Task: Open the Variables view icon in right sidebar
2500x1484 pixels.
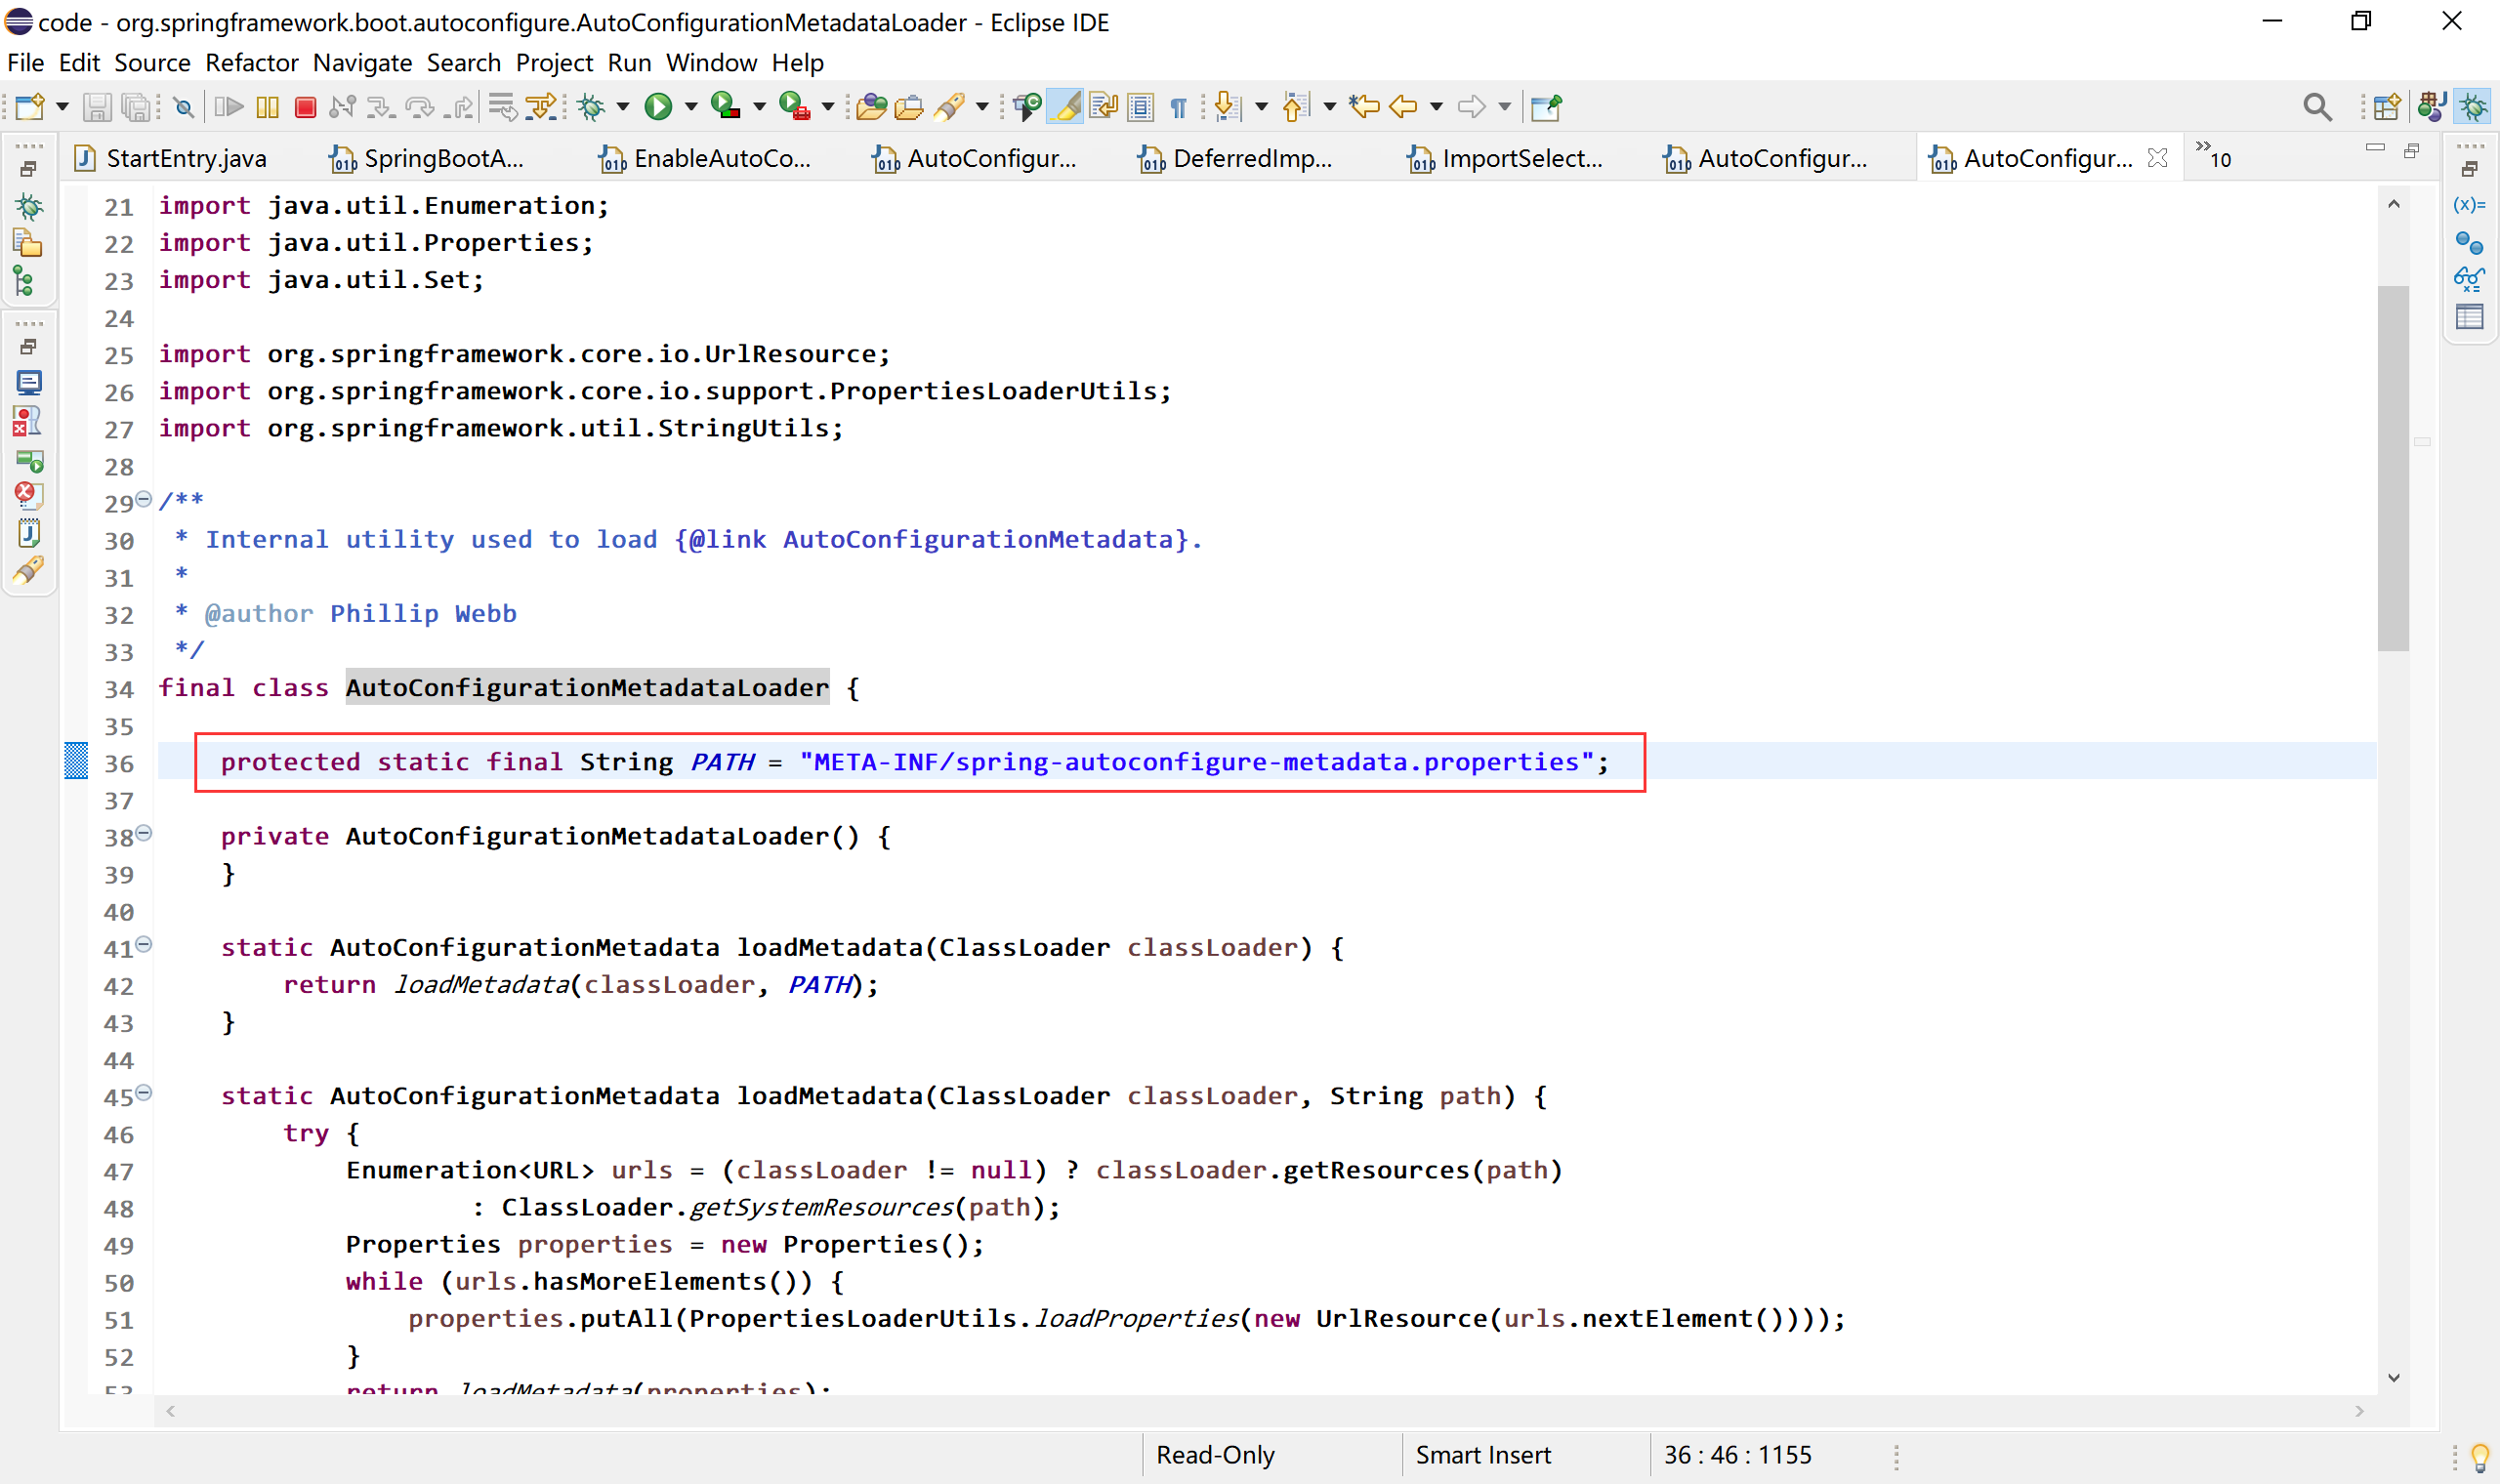Action: (2469, 205)
